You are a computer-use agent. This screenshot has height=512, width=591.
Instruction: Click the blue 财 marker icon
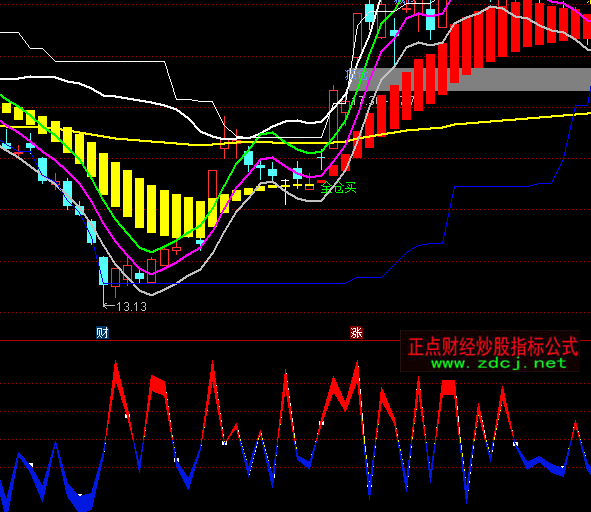click(102, 333)
